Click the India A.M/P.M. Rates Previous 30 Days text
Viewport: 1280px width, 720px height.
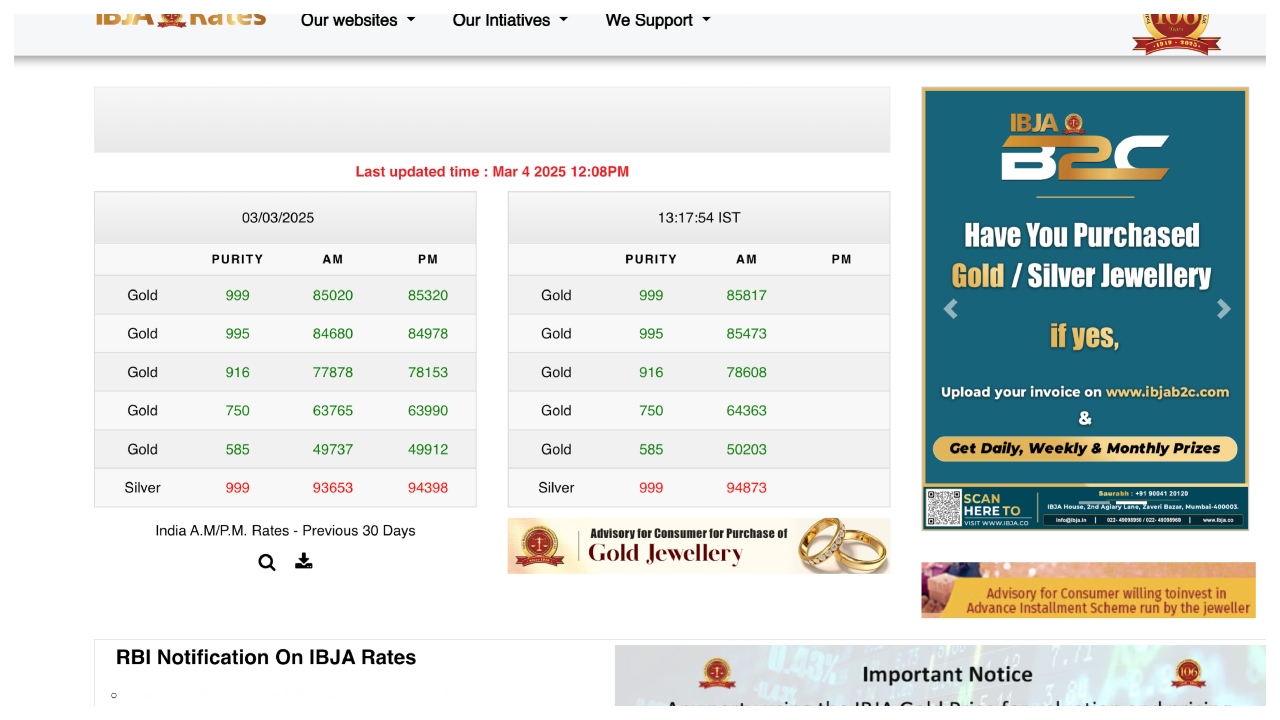click(x=285, y=531)
